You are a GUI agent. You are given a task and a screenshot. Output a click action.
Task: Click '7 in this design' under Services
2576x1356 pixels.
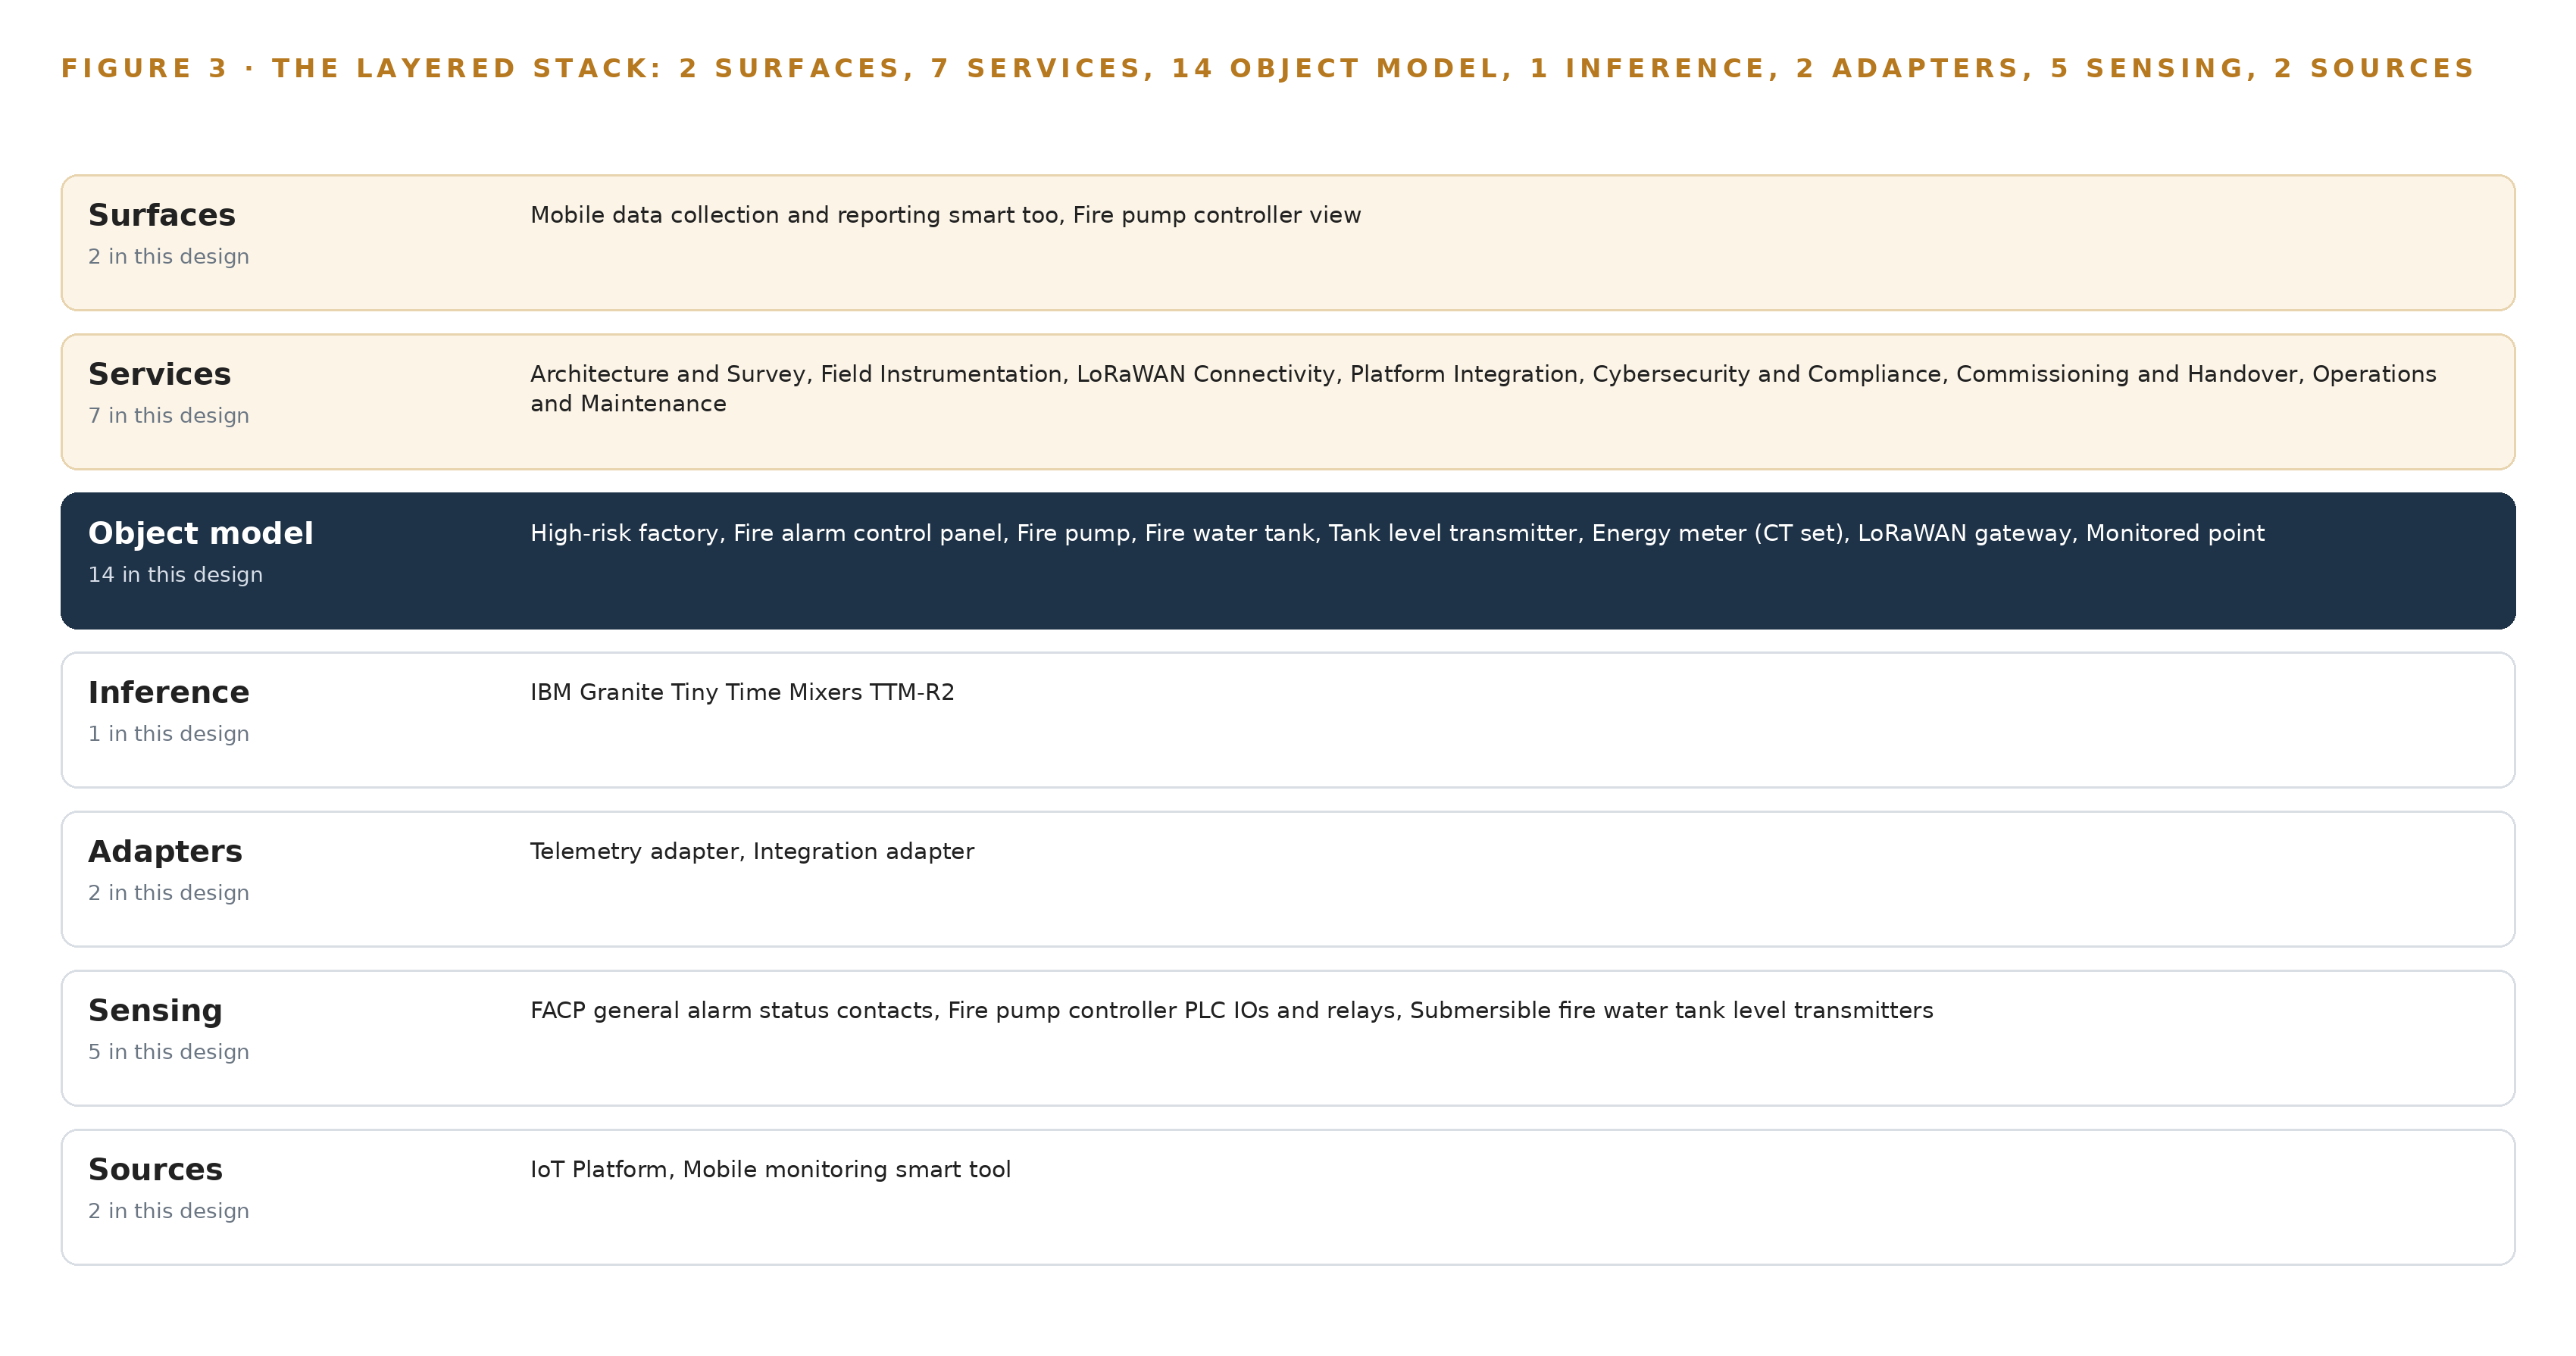(169, 416)
